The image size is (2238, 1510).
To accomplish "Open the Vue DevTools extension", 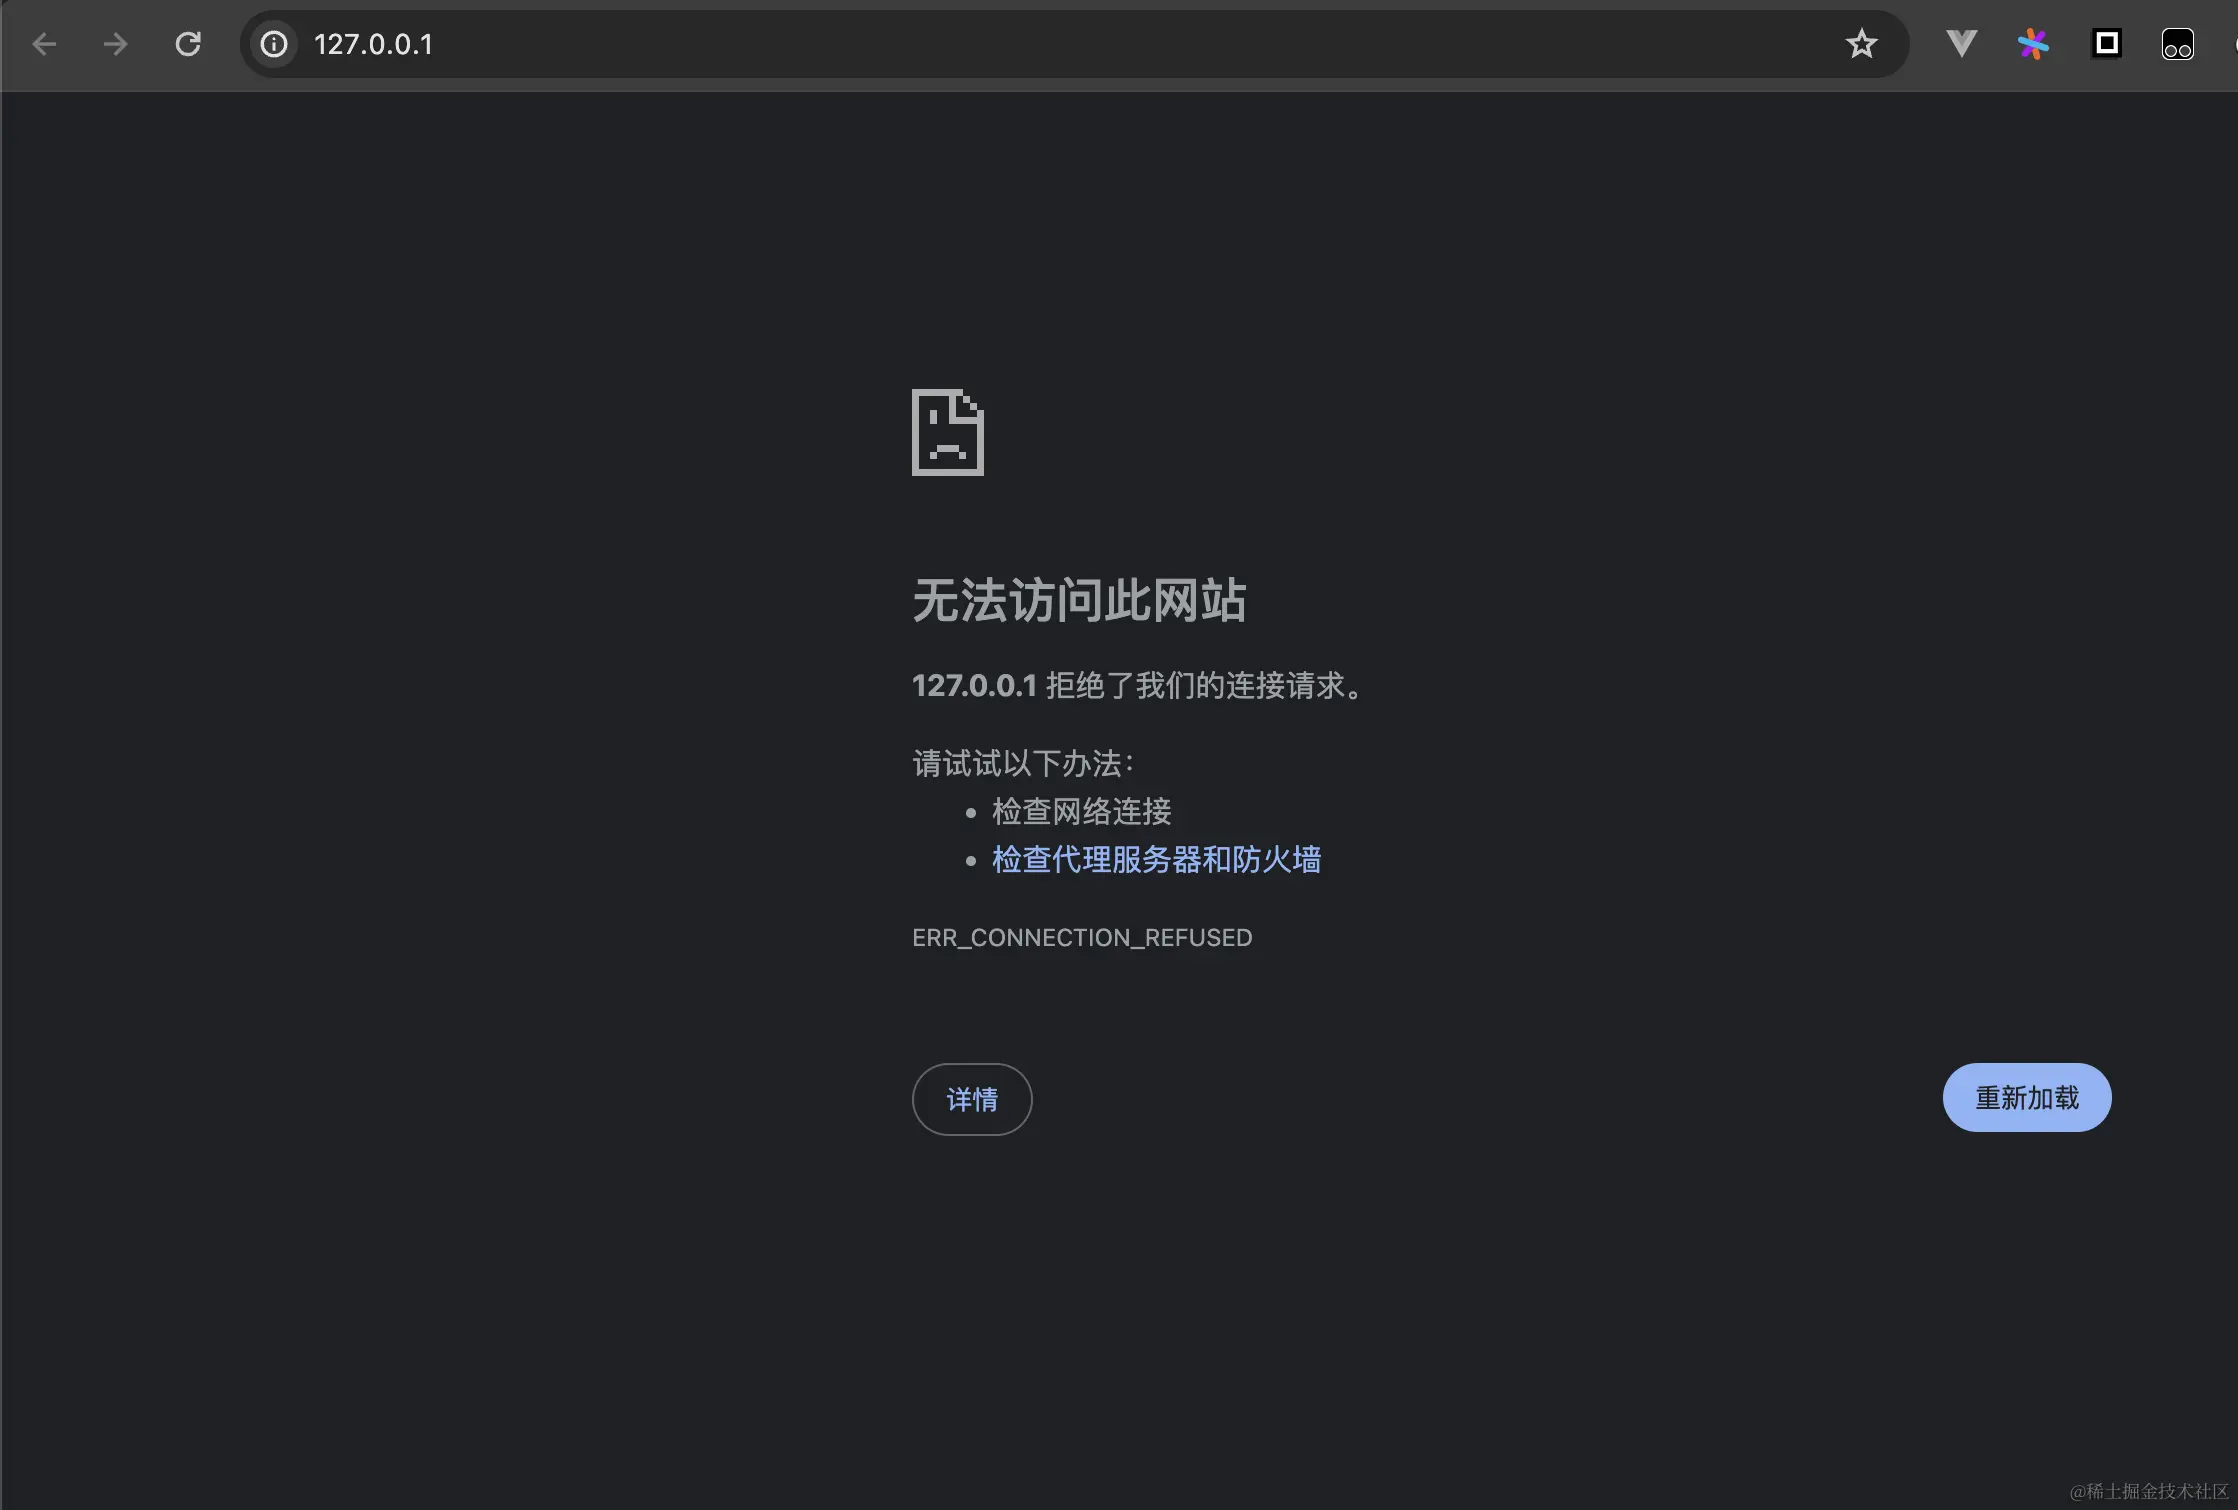I will [1960, 43].
